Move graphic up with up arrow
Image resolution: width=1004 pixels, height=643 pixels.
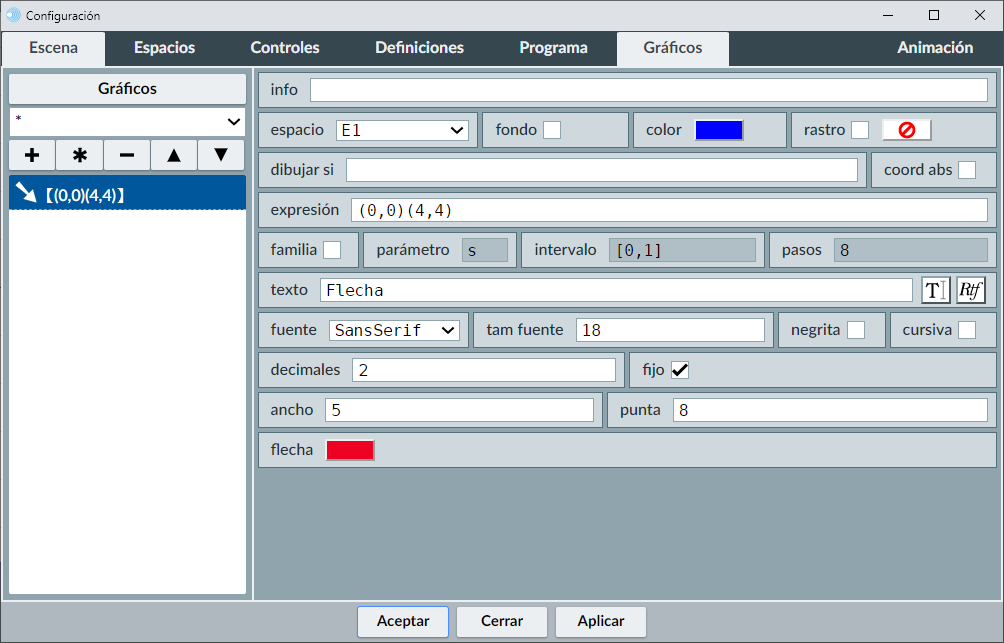174,155
